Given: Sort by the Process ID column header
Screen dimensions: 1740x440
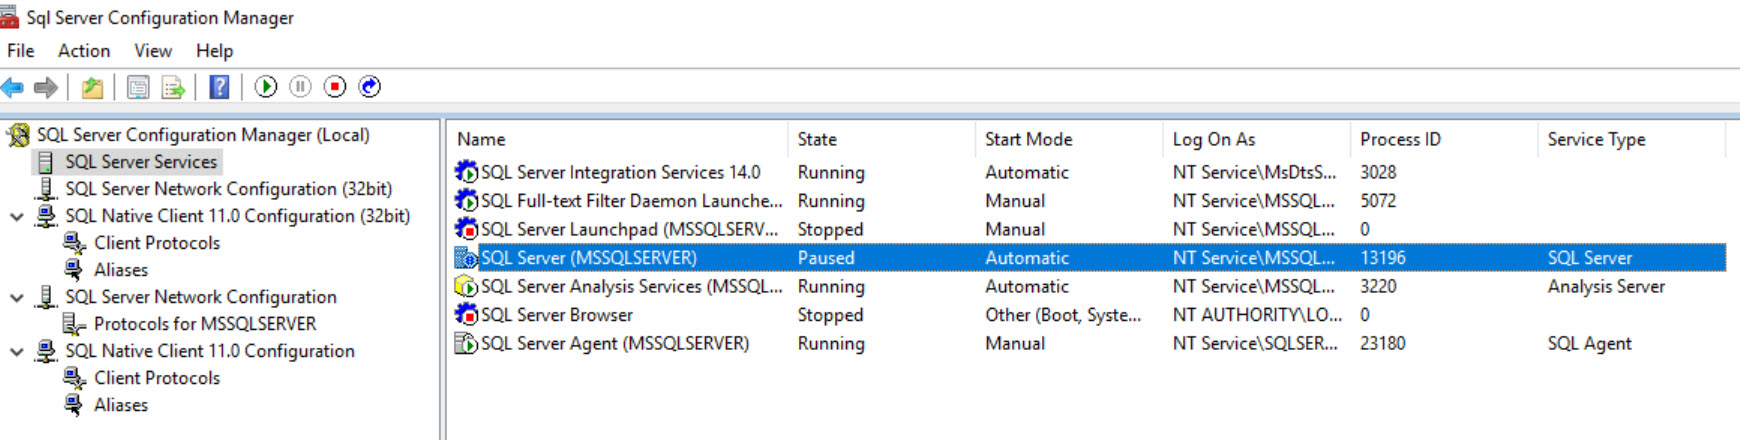Looking at the screenshot, I should (x=1445, y=139).
